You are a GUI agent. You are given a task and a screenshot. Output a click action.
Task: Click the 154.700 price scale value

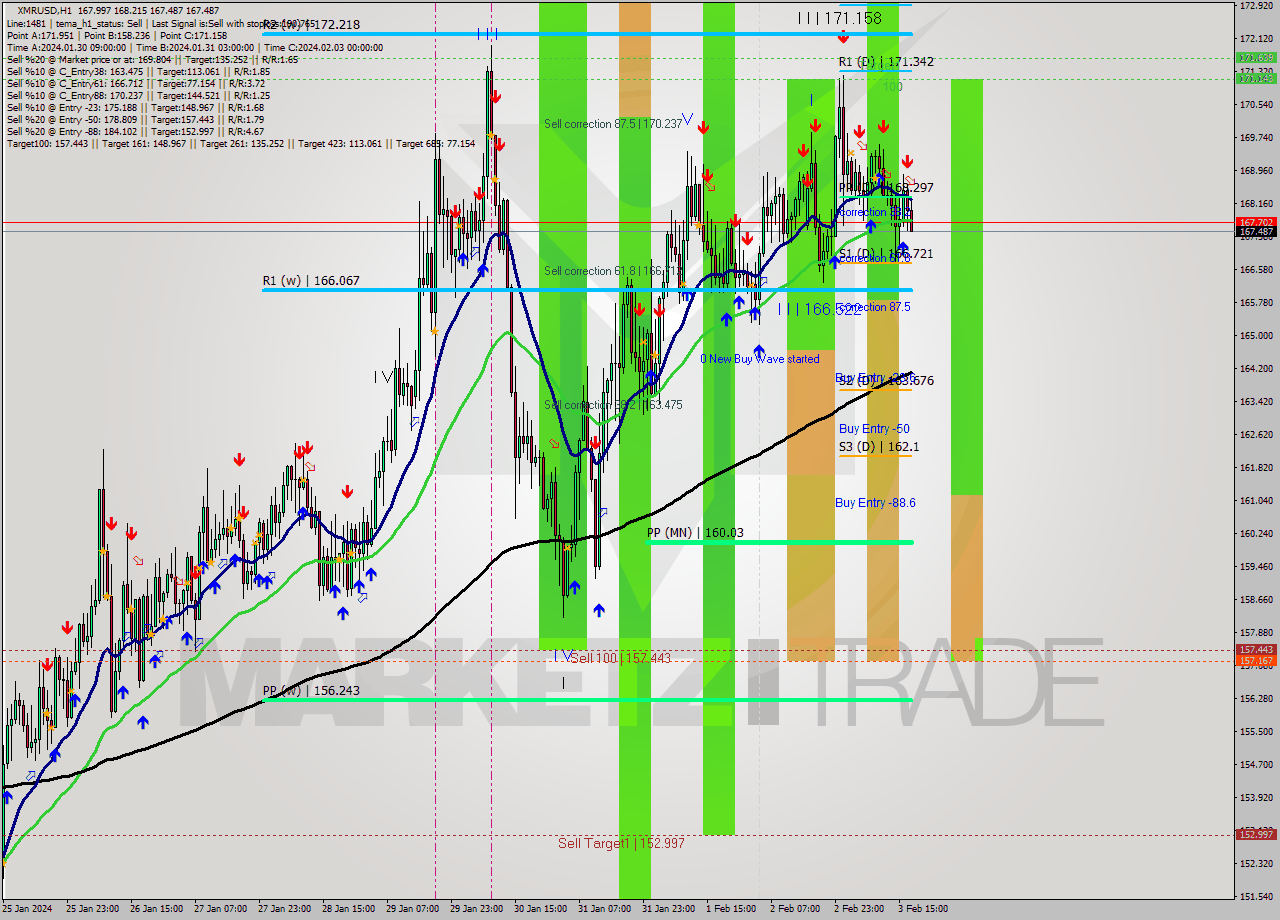[x=1256, y=765]
